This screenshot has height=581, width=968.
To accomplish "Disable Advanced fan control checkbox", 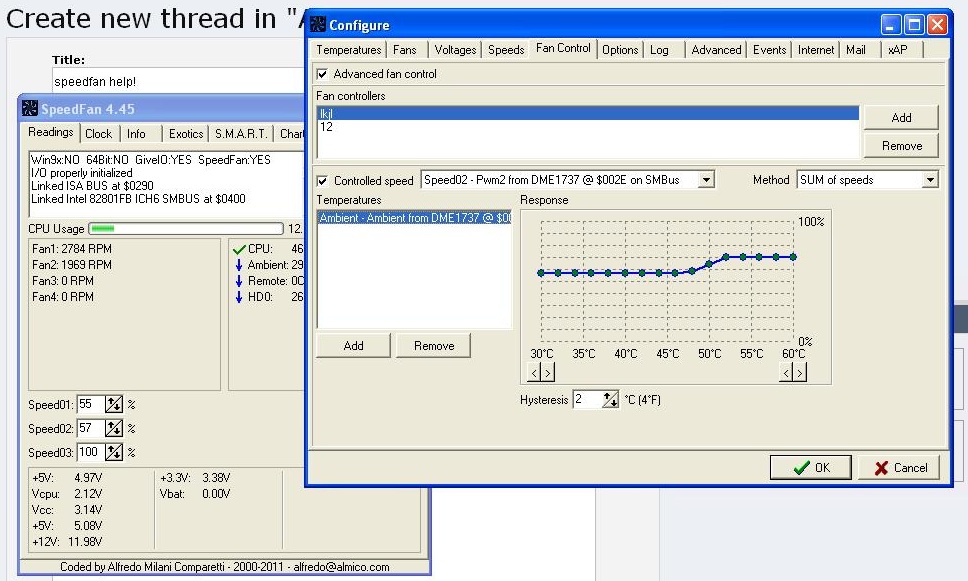I will coord(322,74).
